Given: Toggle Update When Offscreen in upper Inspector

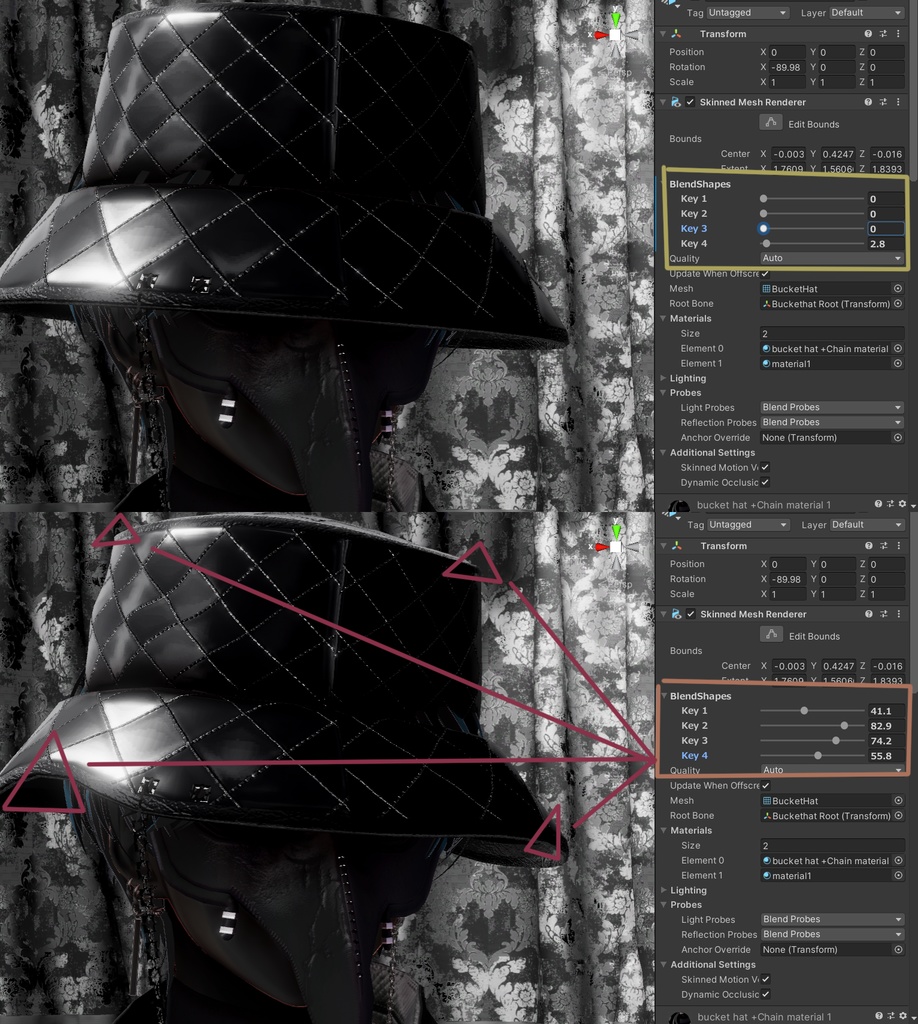Looking at the screenshot, I should coord(765,274).
